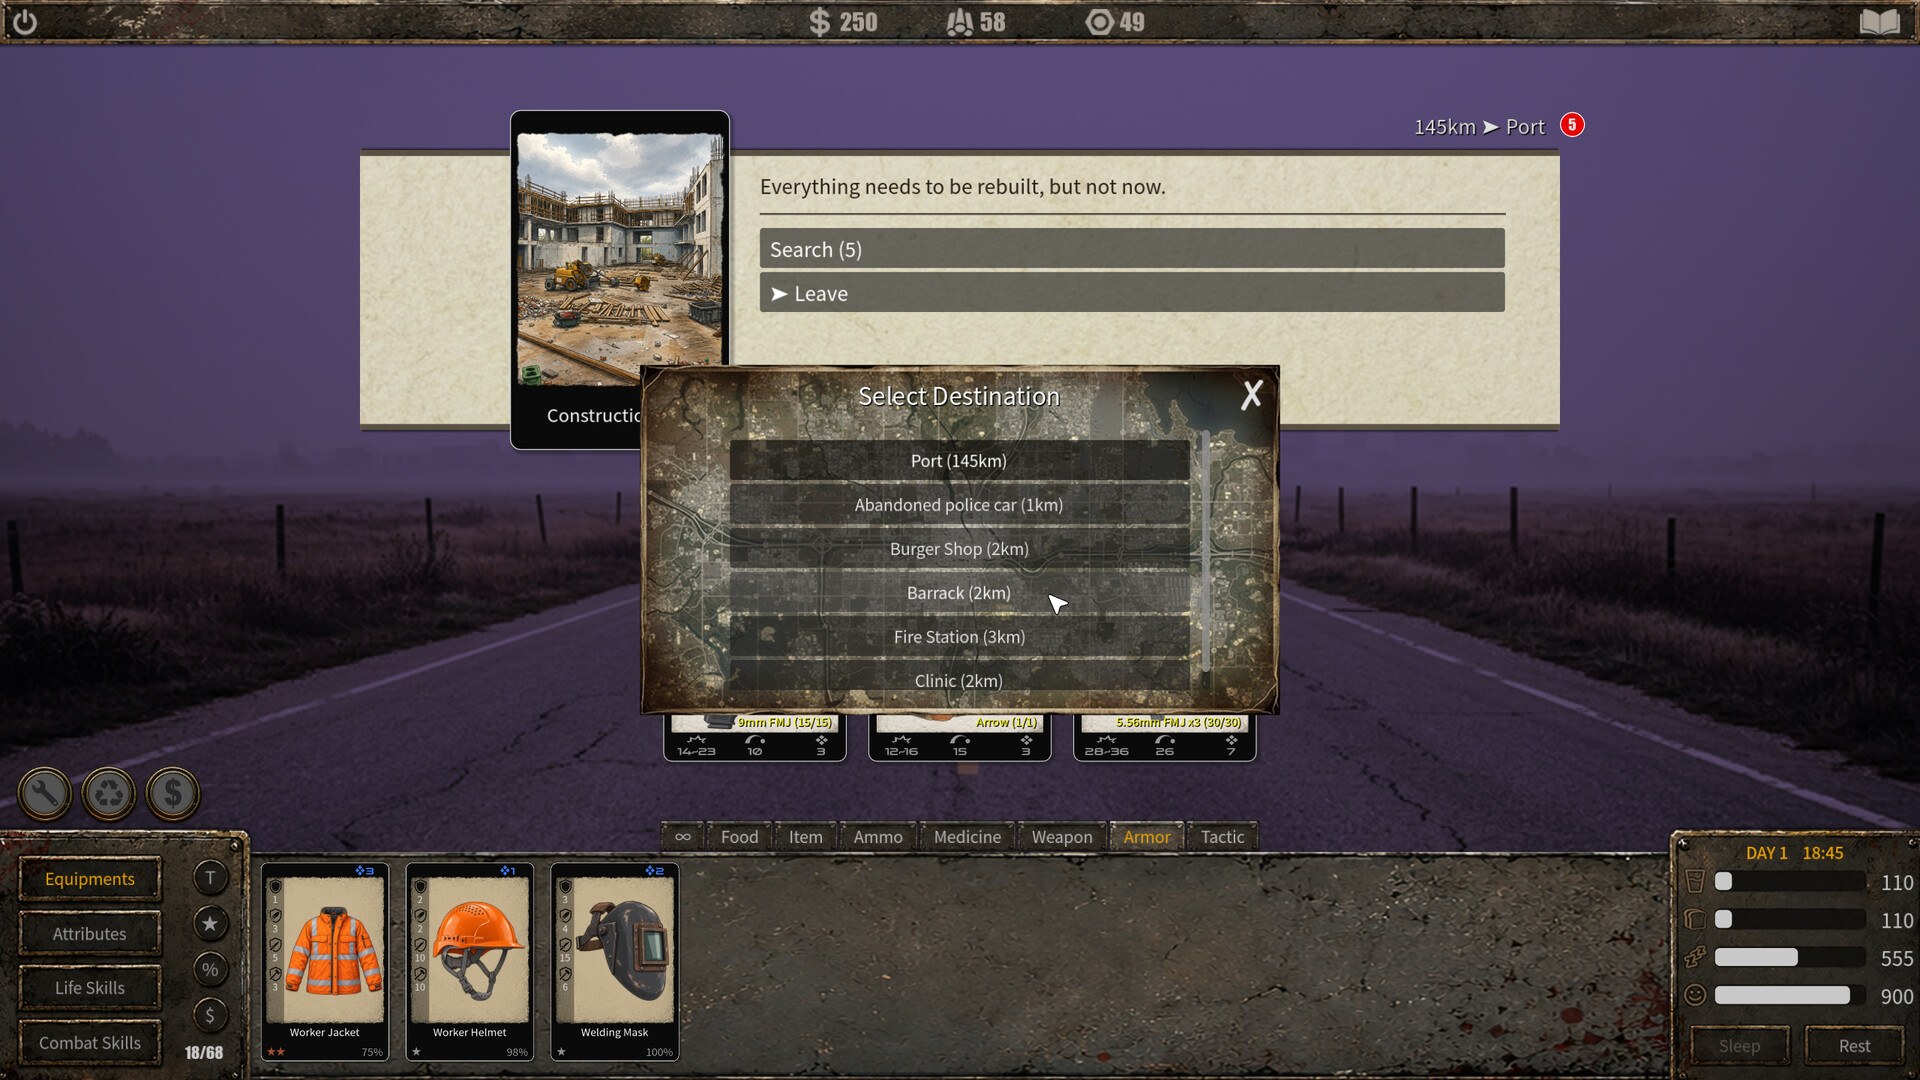Click the T filter button
1920x1080 pixels.
tap(210, 878)
